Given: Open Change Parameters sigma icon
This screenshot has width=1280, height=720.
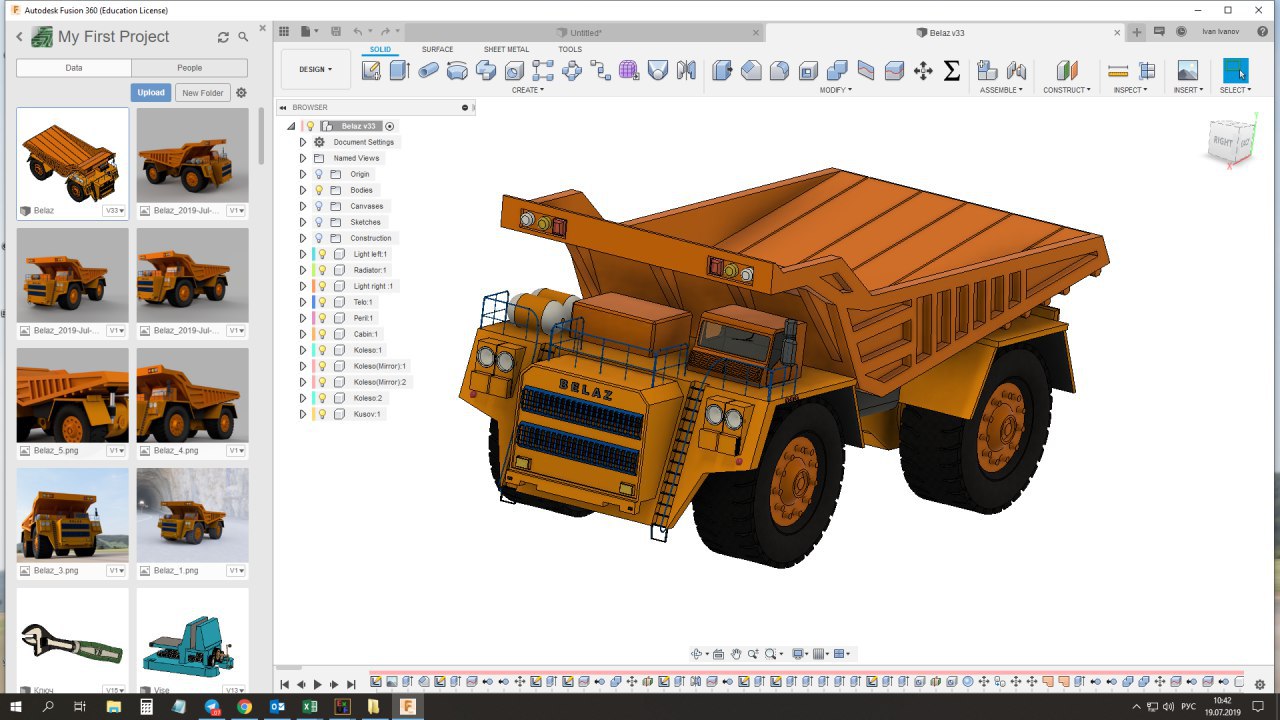Looking at the screenshot, I should [x=952, y=70].
